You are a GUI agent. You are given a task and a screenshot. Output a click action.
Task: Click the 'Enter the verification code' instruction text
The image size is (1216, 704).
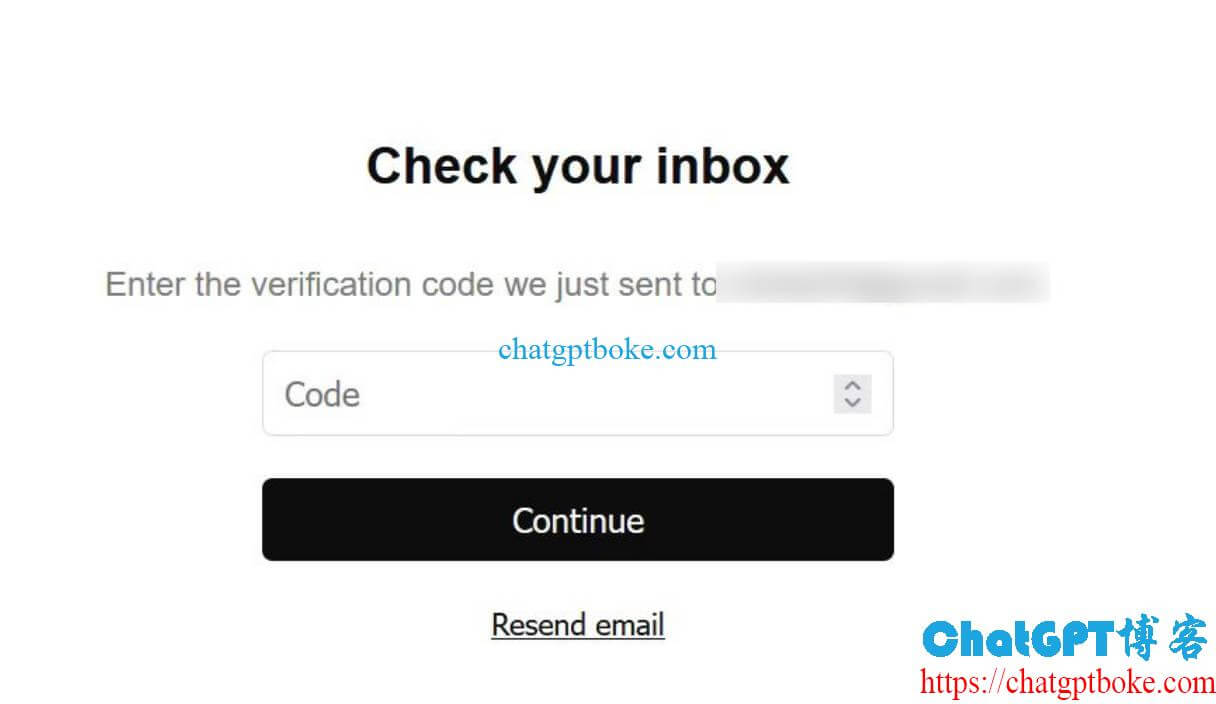pyautogui.click(x=410, y=285)
